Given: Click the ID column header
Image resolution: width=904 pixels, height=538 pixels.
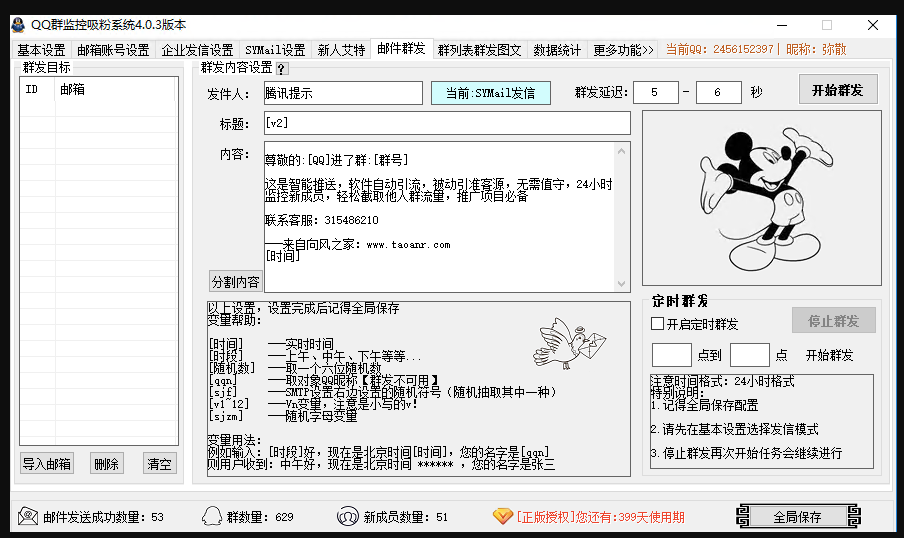Looking at the screenshot, I should [38, 89].
